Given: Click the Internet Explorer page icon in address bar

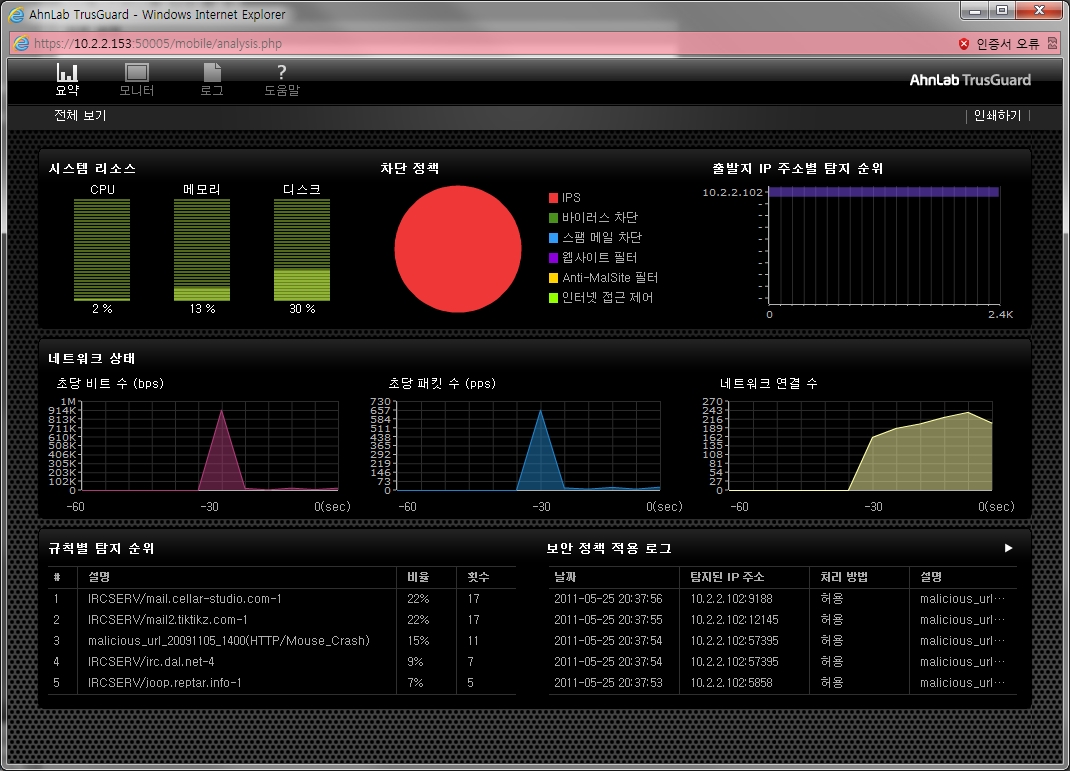Looking at the screenshot, I should coord(21,44).
